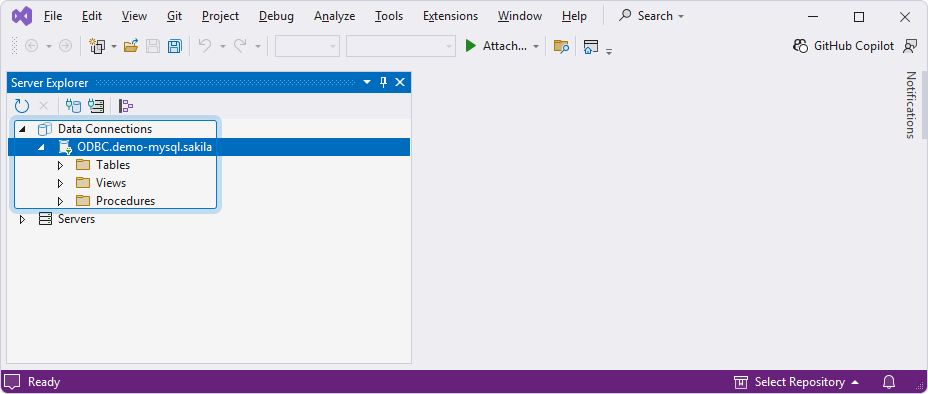Expand the Servers node

click(22, 219)
